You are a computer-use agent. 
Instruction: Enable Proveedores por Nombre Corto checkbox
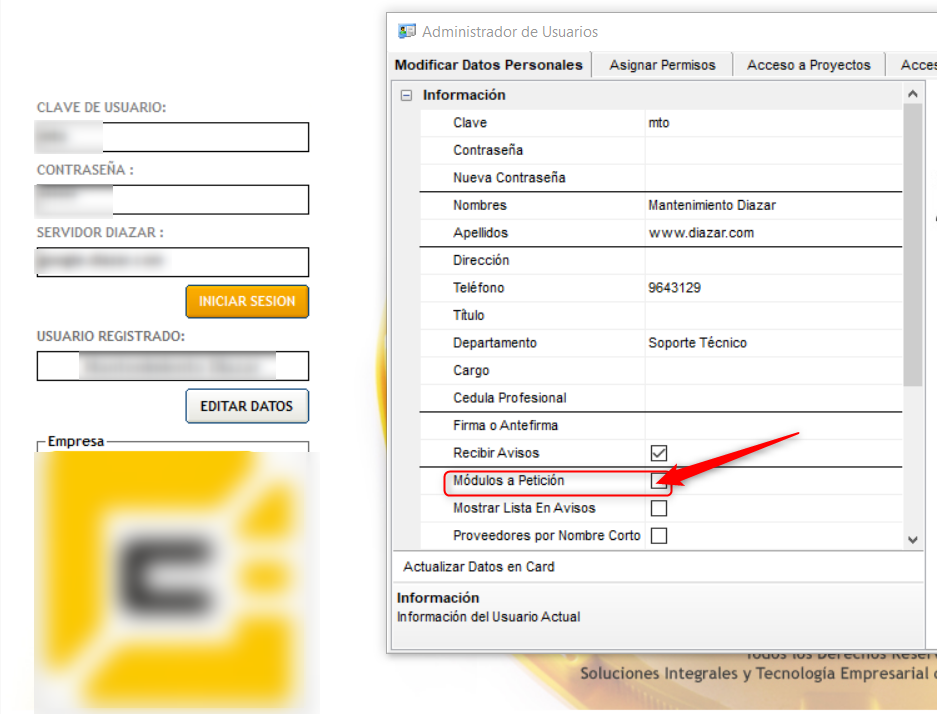659,536
